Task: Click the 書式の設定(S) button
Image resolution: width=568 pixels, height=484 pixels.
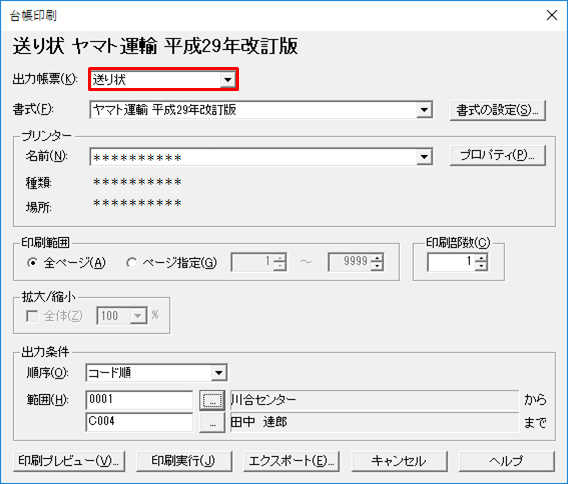Action: (x=497, y=110)
